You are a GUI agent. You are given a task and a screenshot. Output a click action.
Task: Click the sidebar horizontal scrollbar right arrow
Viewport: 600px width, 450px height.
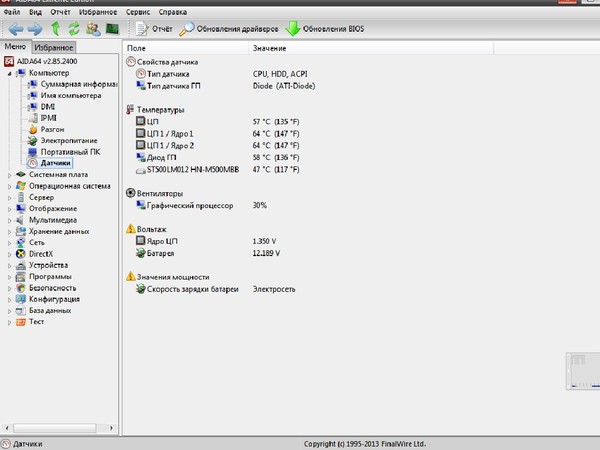coord(111,428)
